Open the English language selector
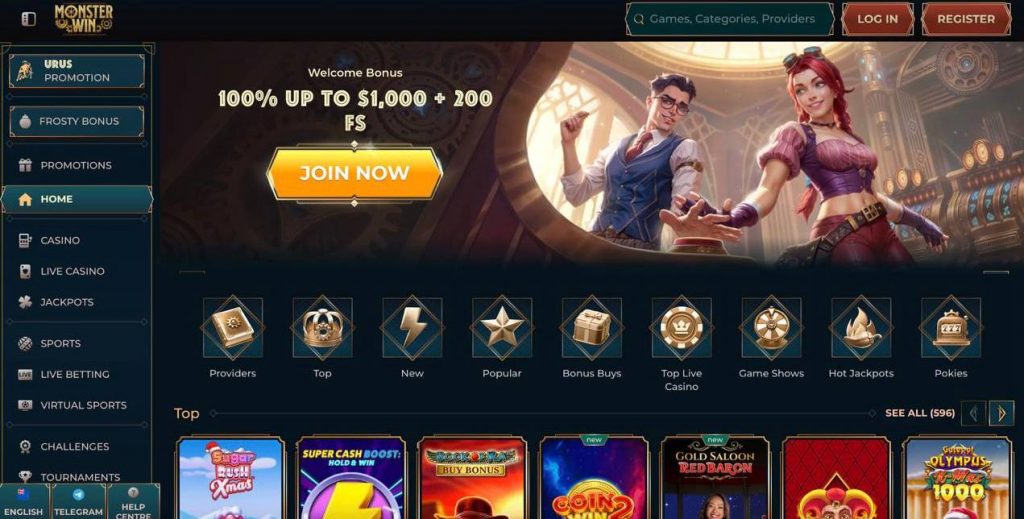Screen dimensions: 1024x519 [24, 502]
